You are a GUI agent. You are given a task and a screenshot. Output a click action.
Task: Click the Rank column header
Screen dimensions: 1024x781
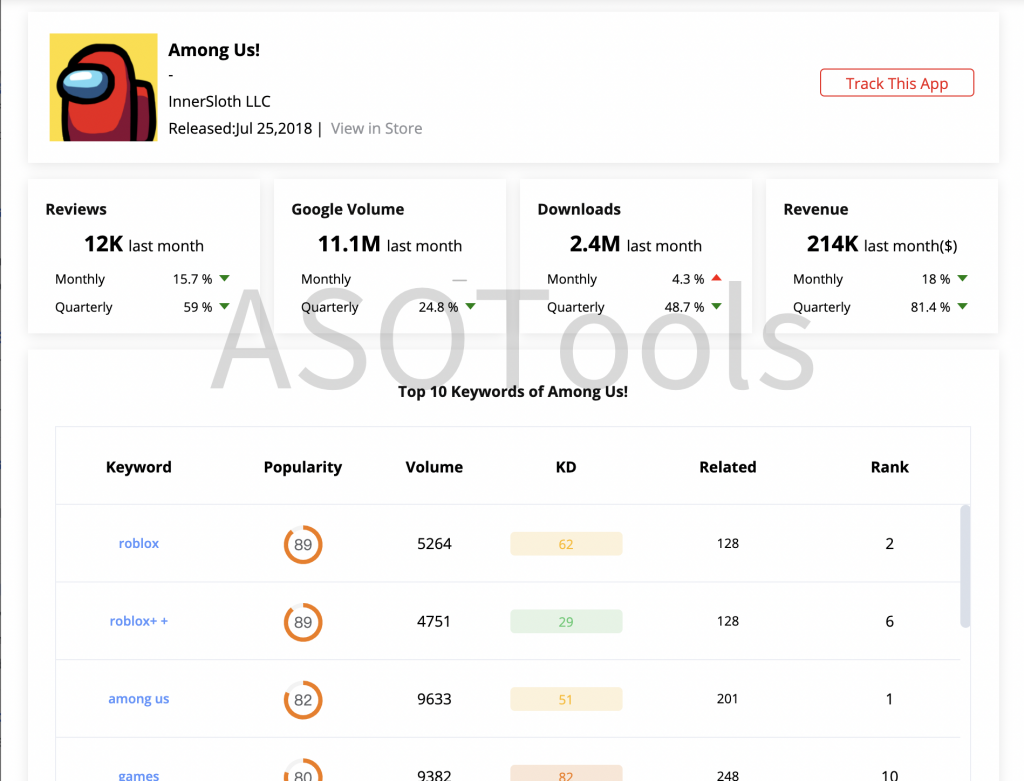(889, 467)
